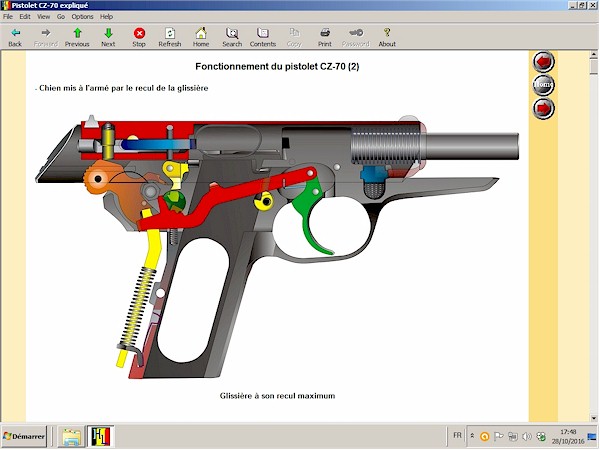Click the action center flag tray icon

pos(499,436)
